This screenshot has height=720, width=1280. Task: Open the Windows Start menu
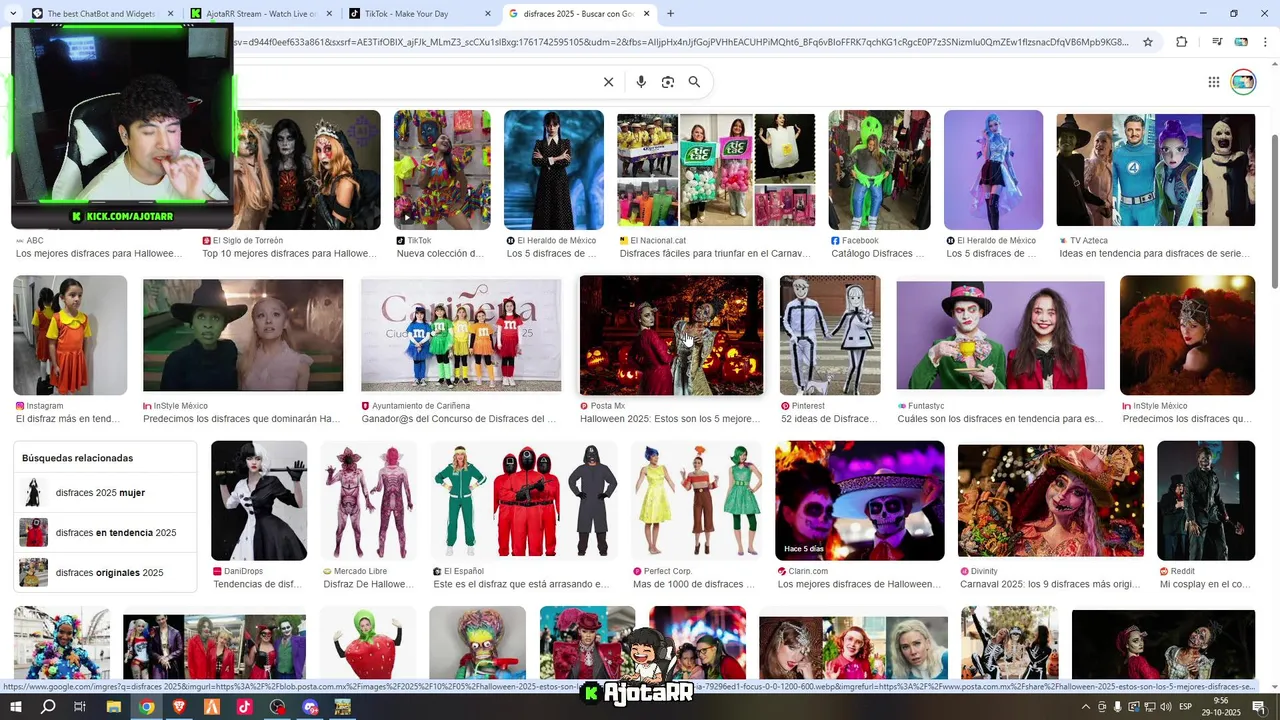tap(15, 706)
